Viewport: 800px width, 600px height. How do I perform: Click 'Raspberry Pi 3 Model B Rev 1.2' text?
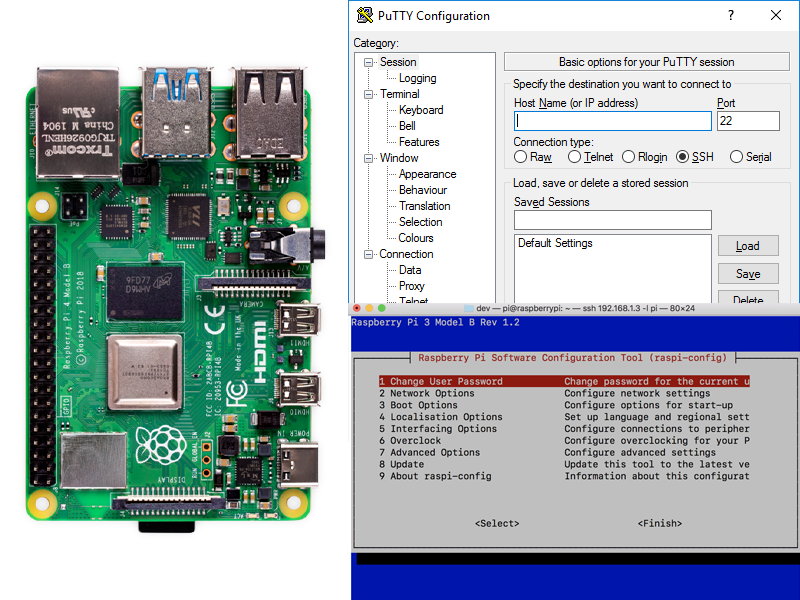pyautogui.click(x=435, y=322)
